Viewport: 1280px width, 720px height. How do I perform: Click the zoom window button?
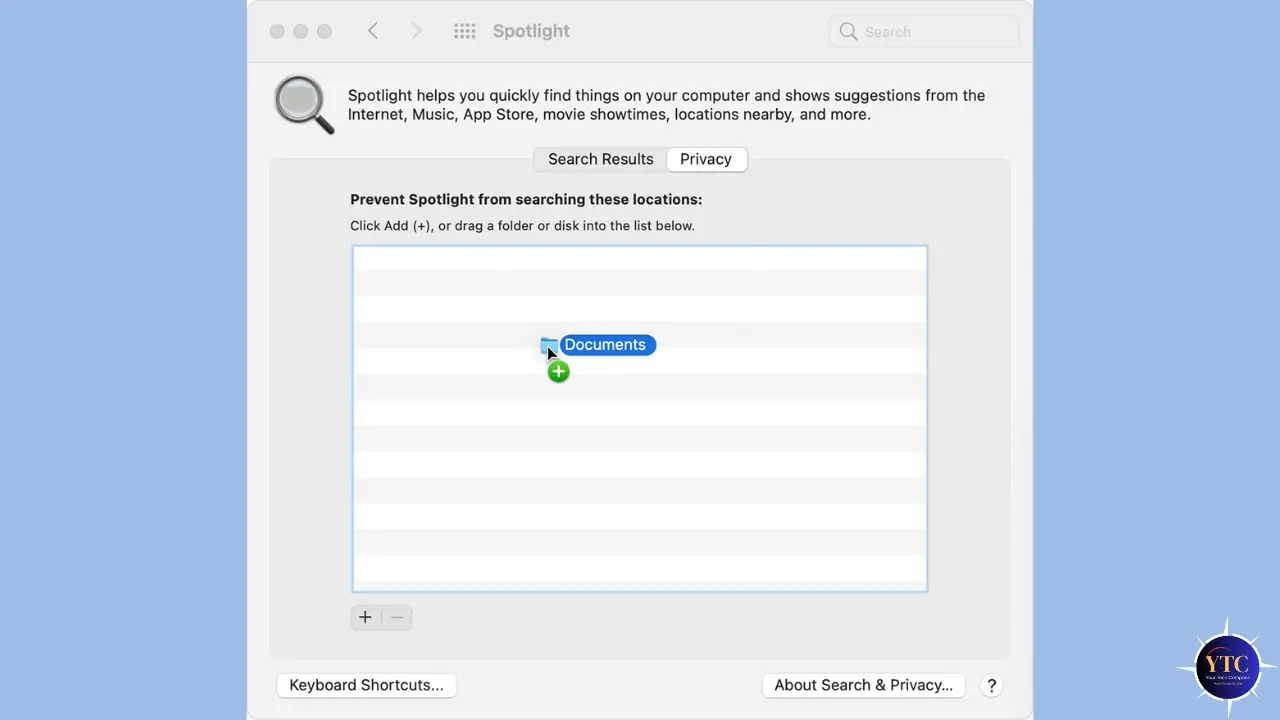(324, 31)
